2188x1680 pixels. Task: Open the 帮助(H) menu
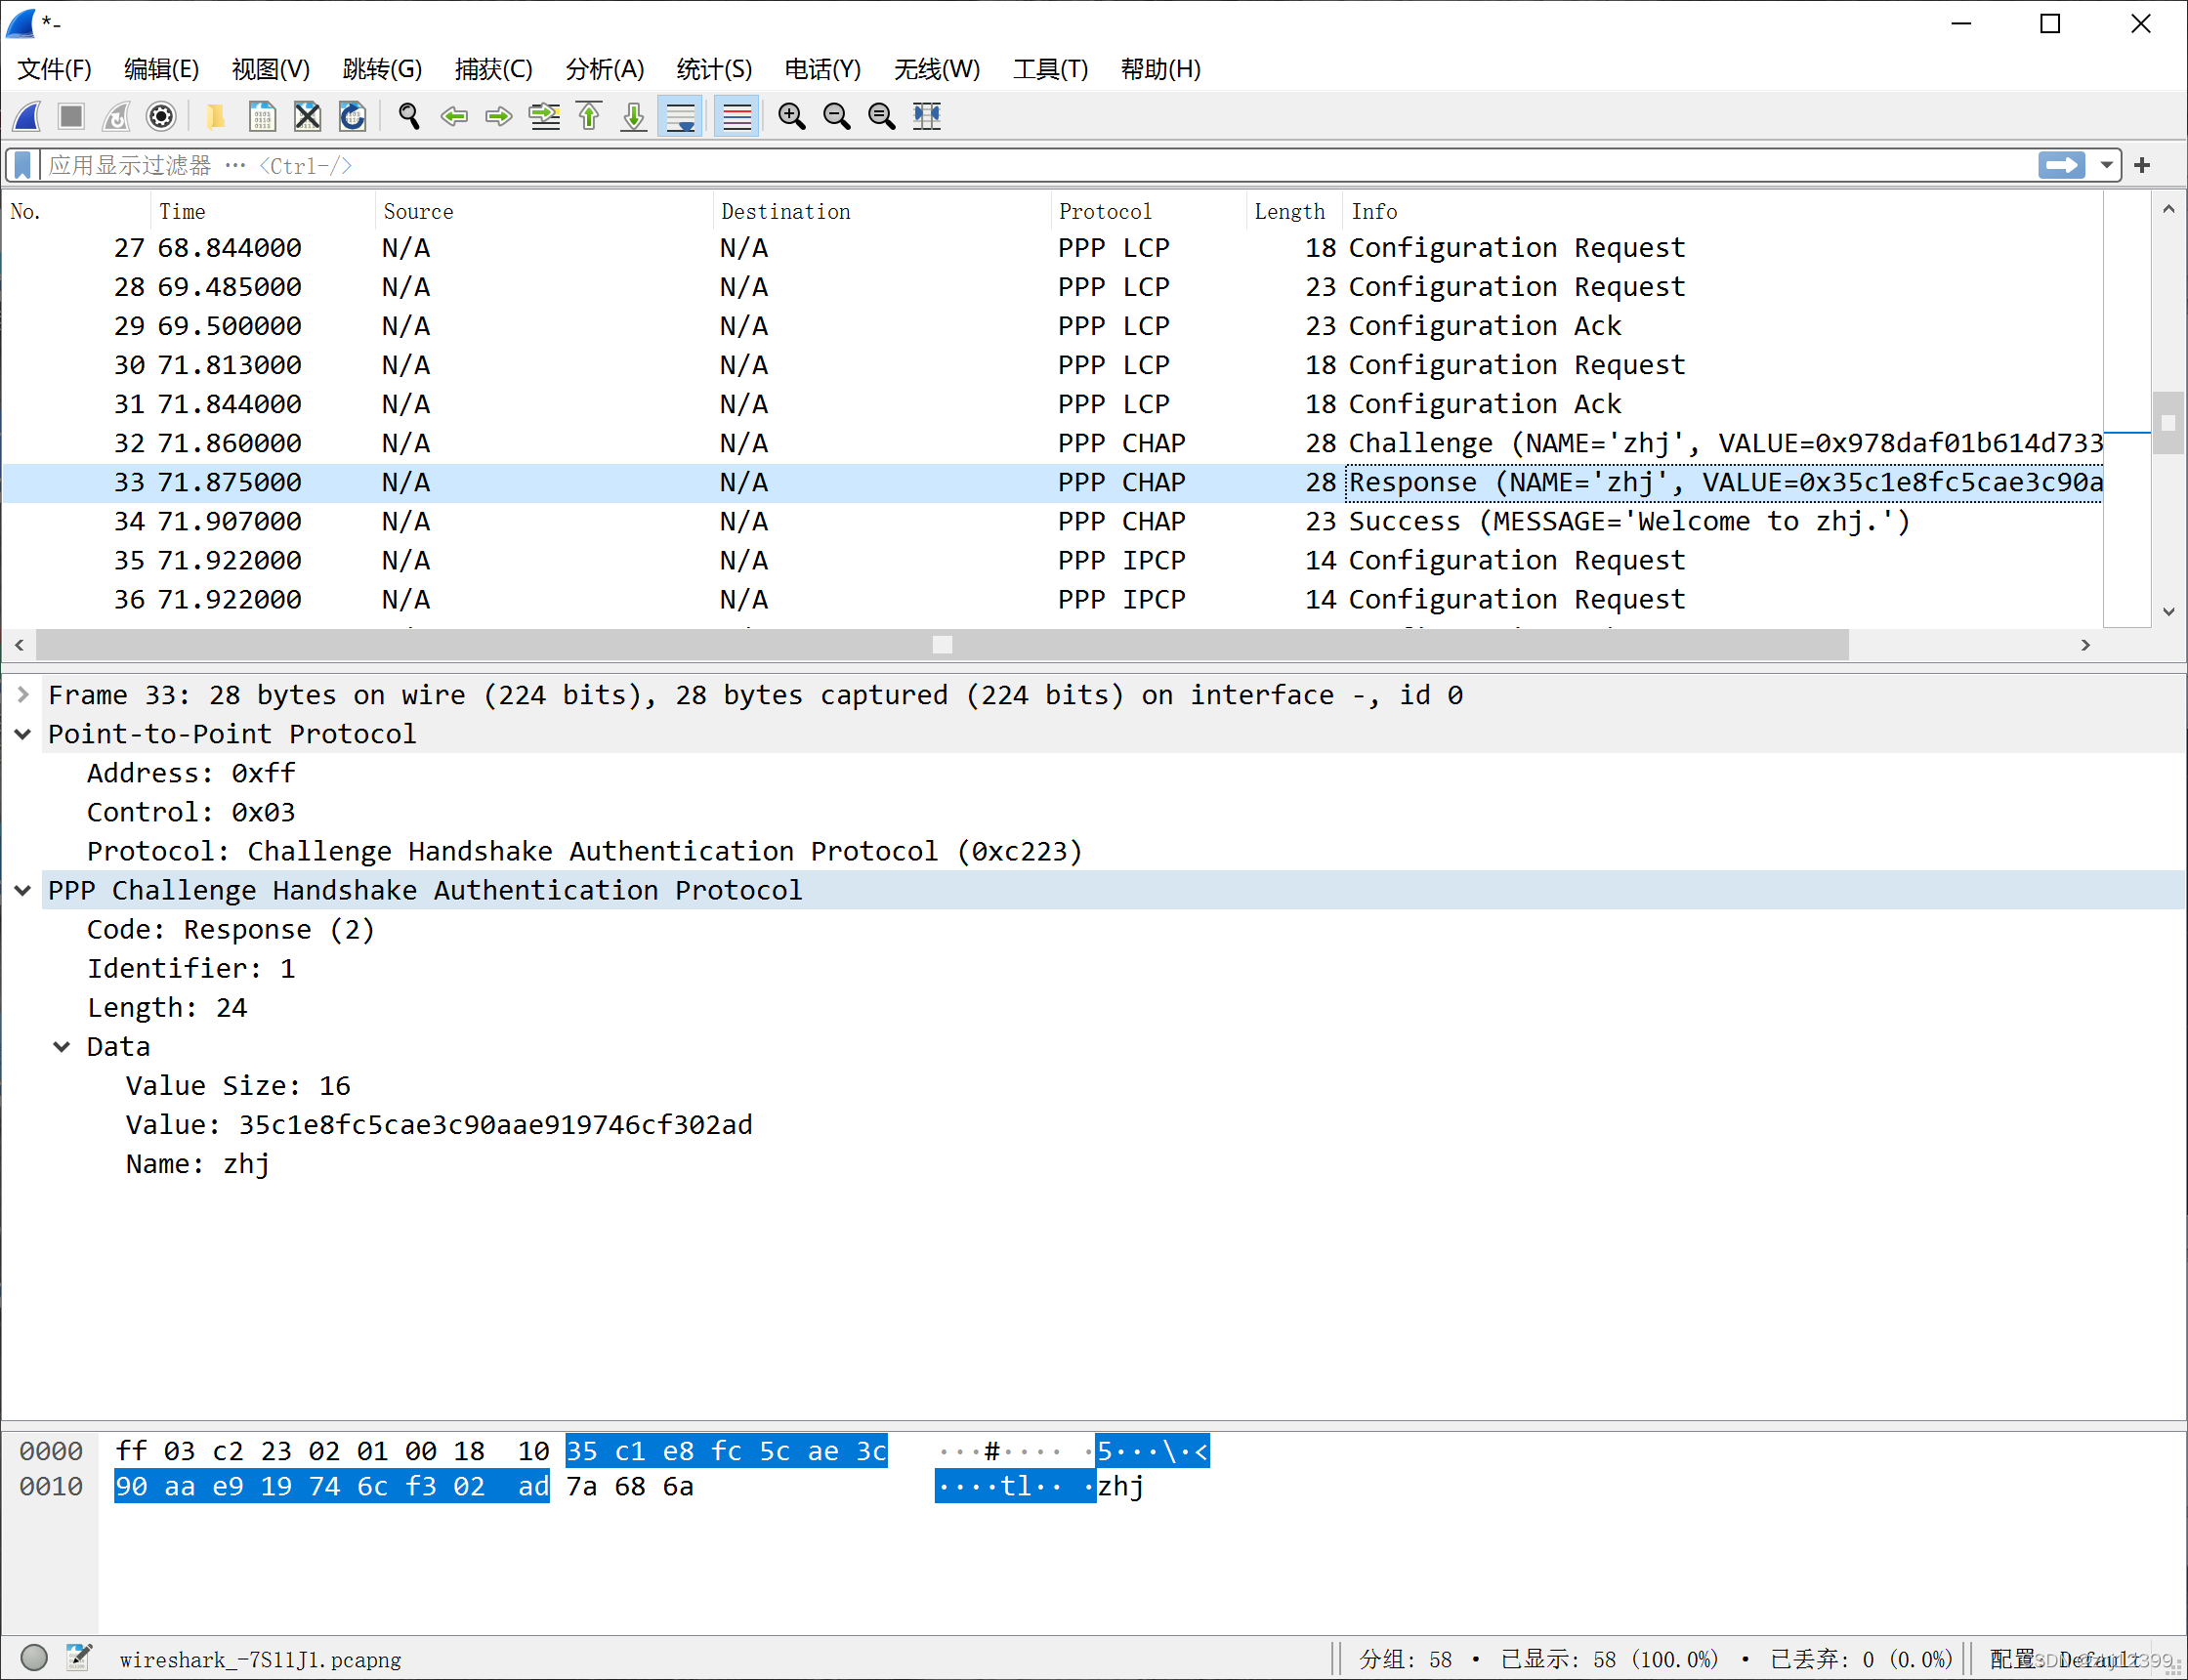[x=1160, y=69]
